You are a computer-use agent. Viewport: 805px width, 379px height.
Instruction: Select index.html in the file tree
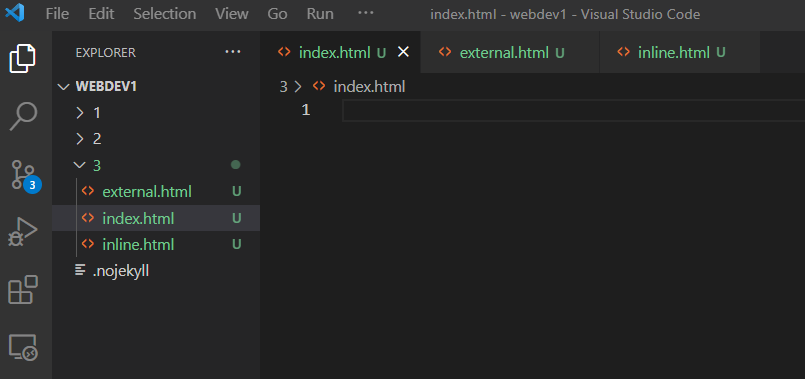click(x=156, y=218)
